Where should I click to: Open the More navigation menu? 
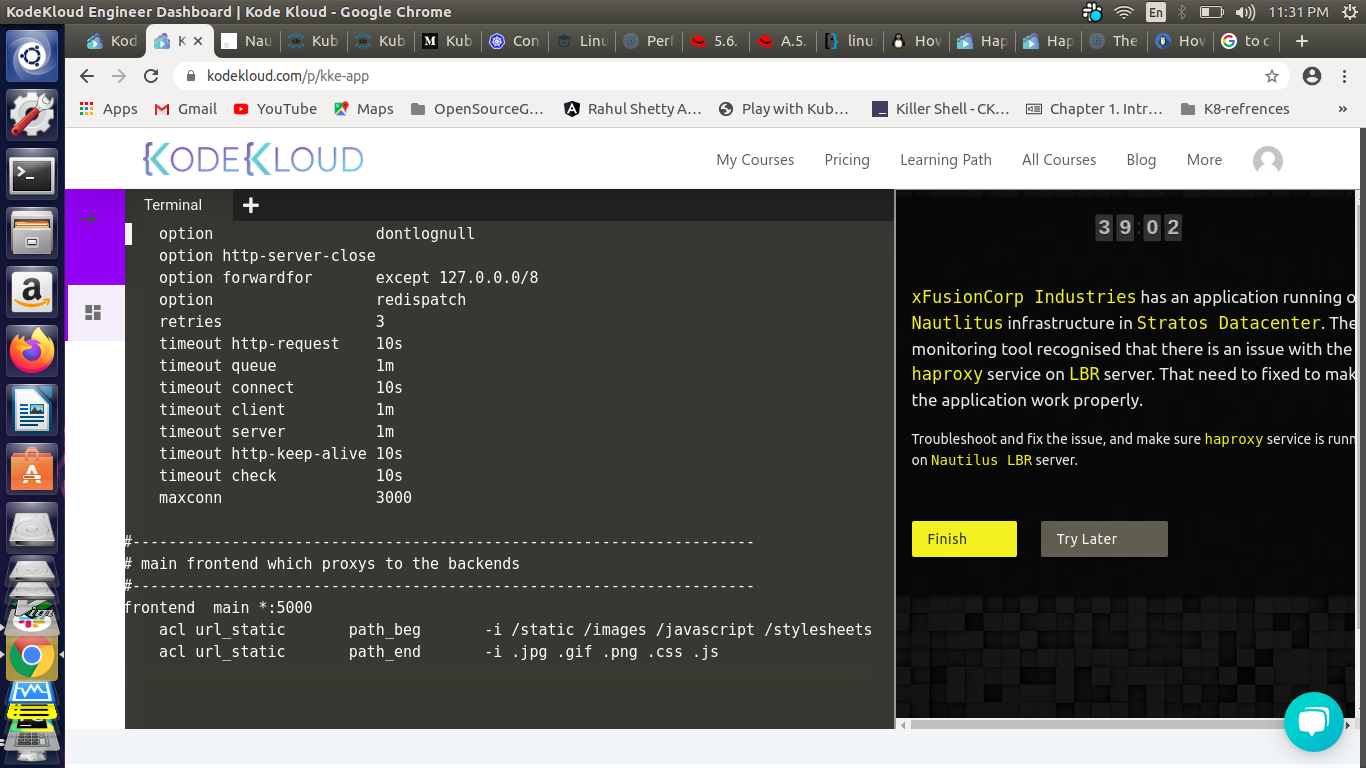(x=1204, y=160)
